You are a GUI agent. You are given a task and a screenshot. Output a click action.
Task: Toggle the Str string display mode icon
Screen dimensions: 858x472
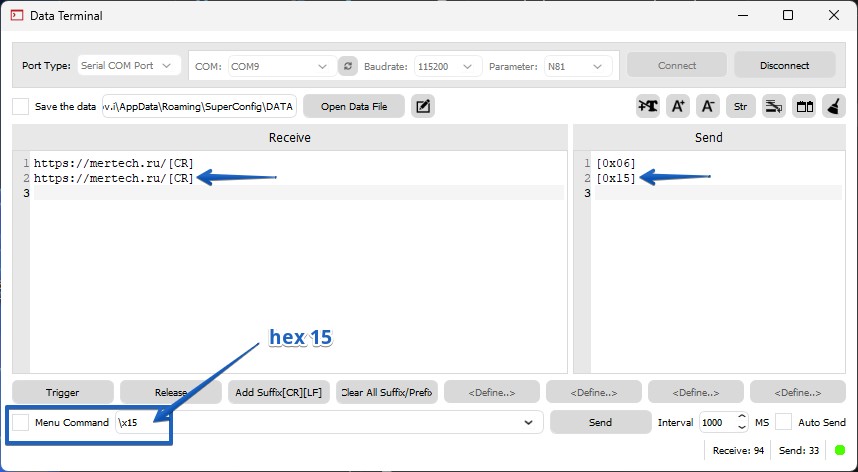pyautogui.click(x=740, y=106)
